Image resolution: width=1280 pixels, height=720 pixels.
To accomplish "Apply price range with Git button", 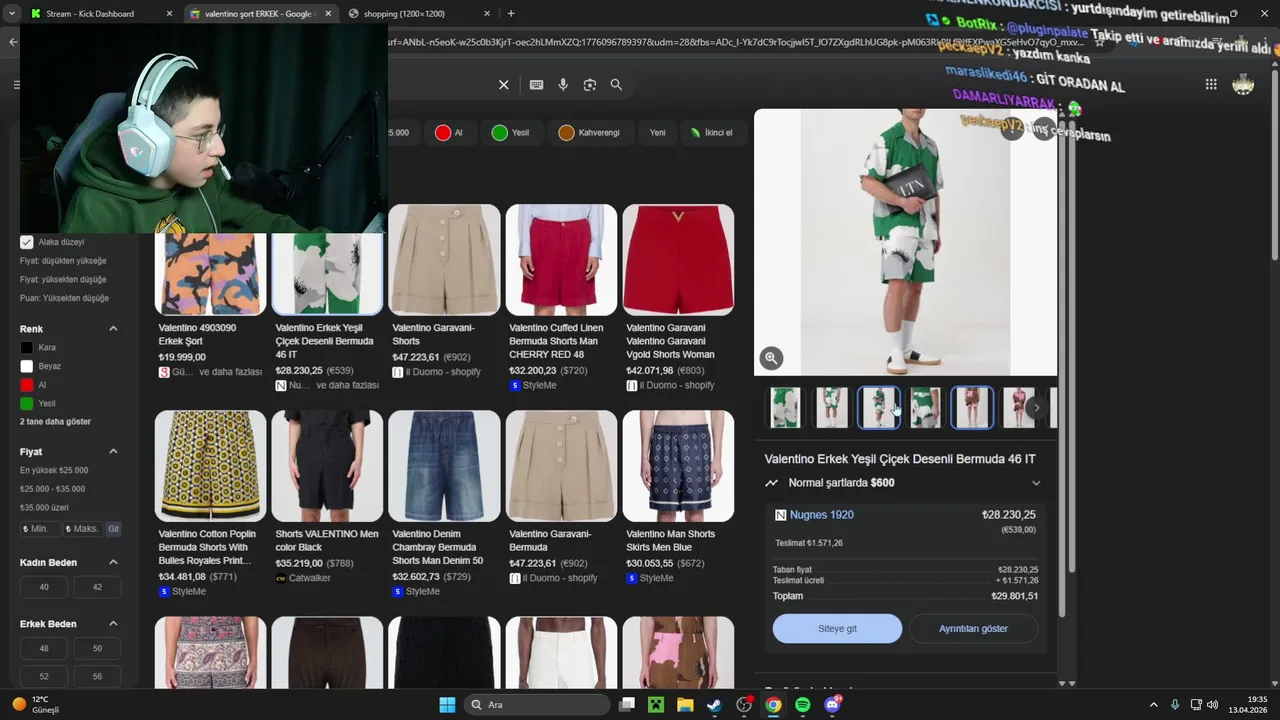I will coord(113,529).
